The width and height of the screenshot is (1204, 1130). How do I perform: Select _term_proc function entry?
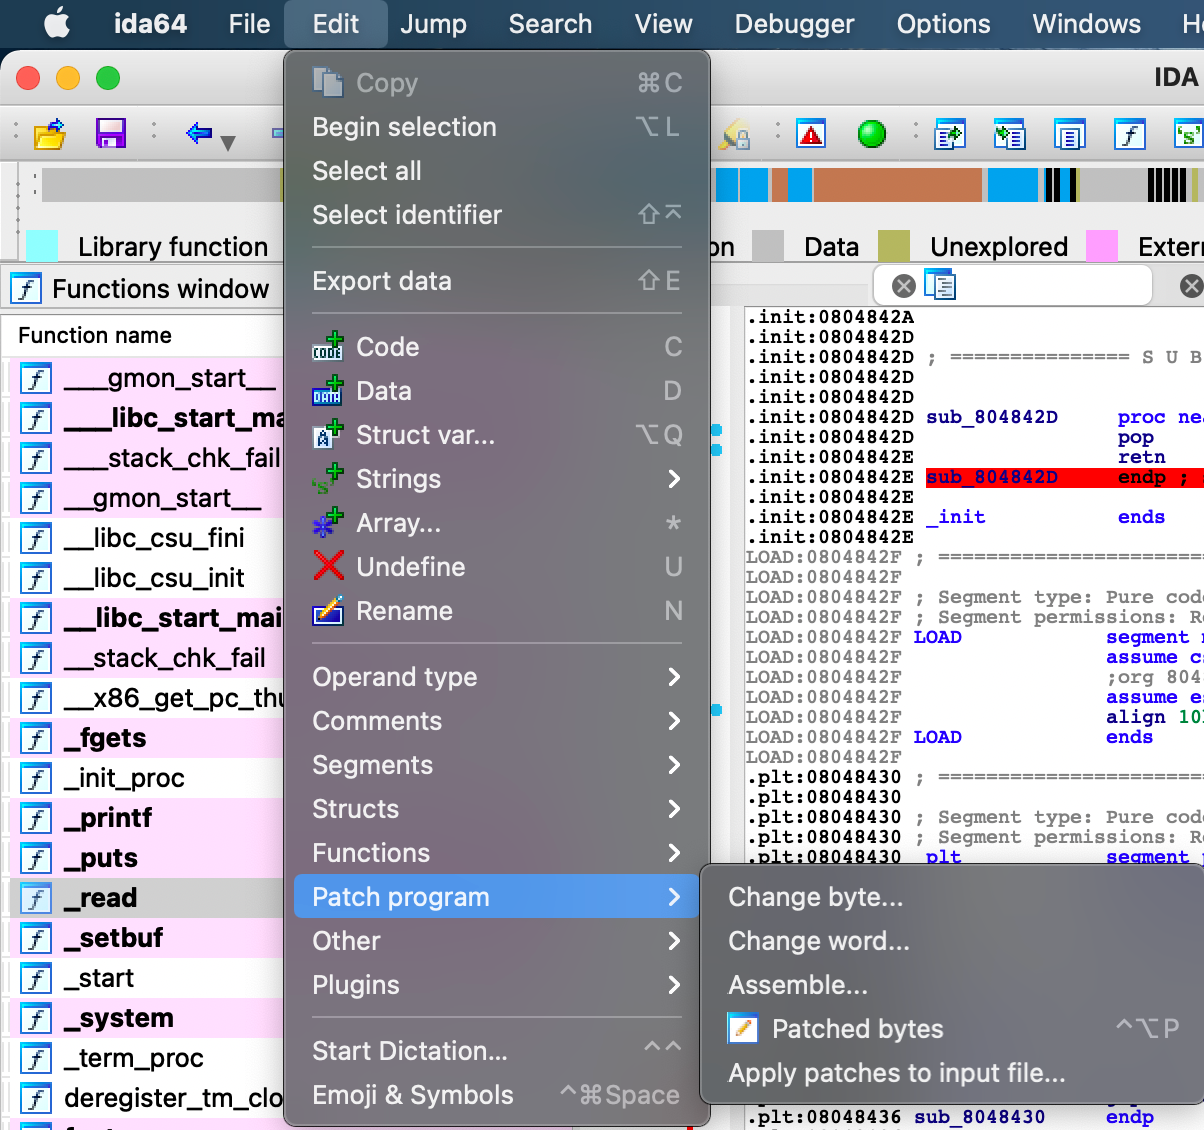(146, 1058)
